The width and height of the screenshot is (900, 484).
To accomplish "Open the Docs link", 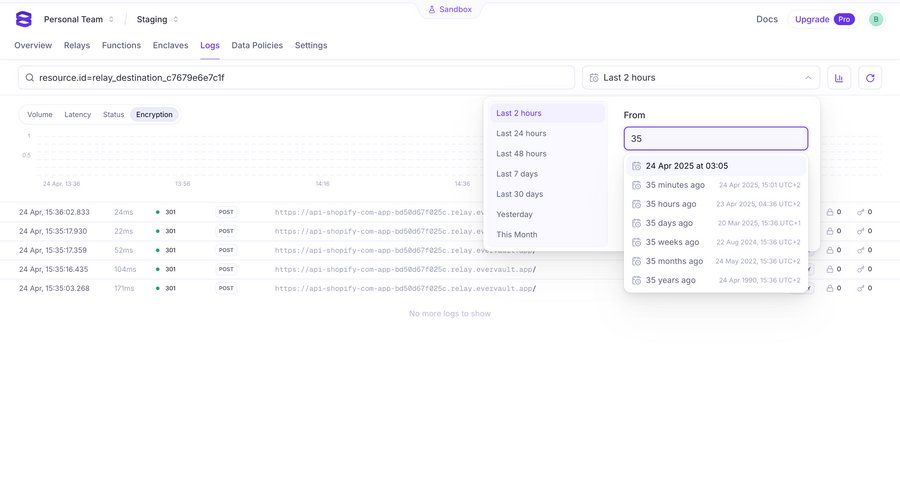I will tap(767, 19).
